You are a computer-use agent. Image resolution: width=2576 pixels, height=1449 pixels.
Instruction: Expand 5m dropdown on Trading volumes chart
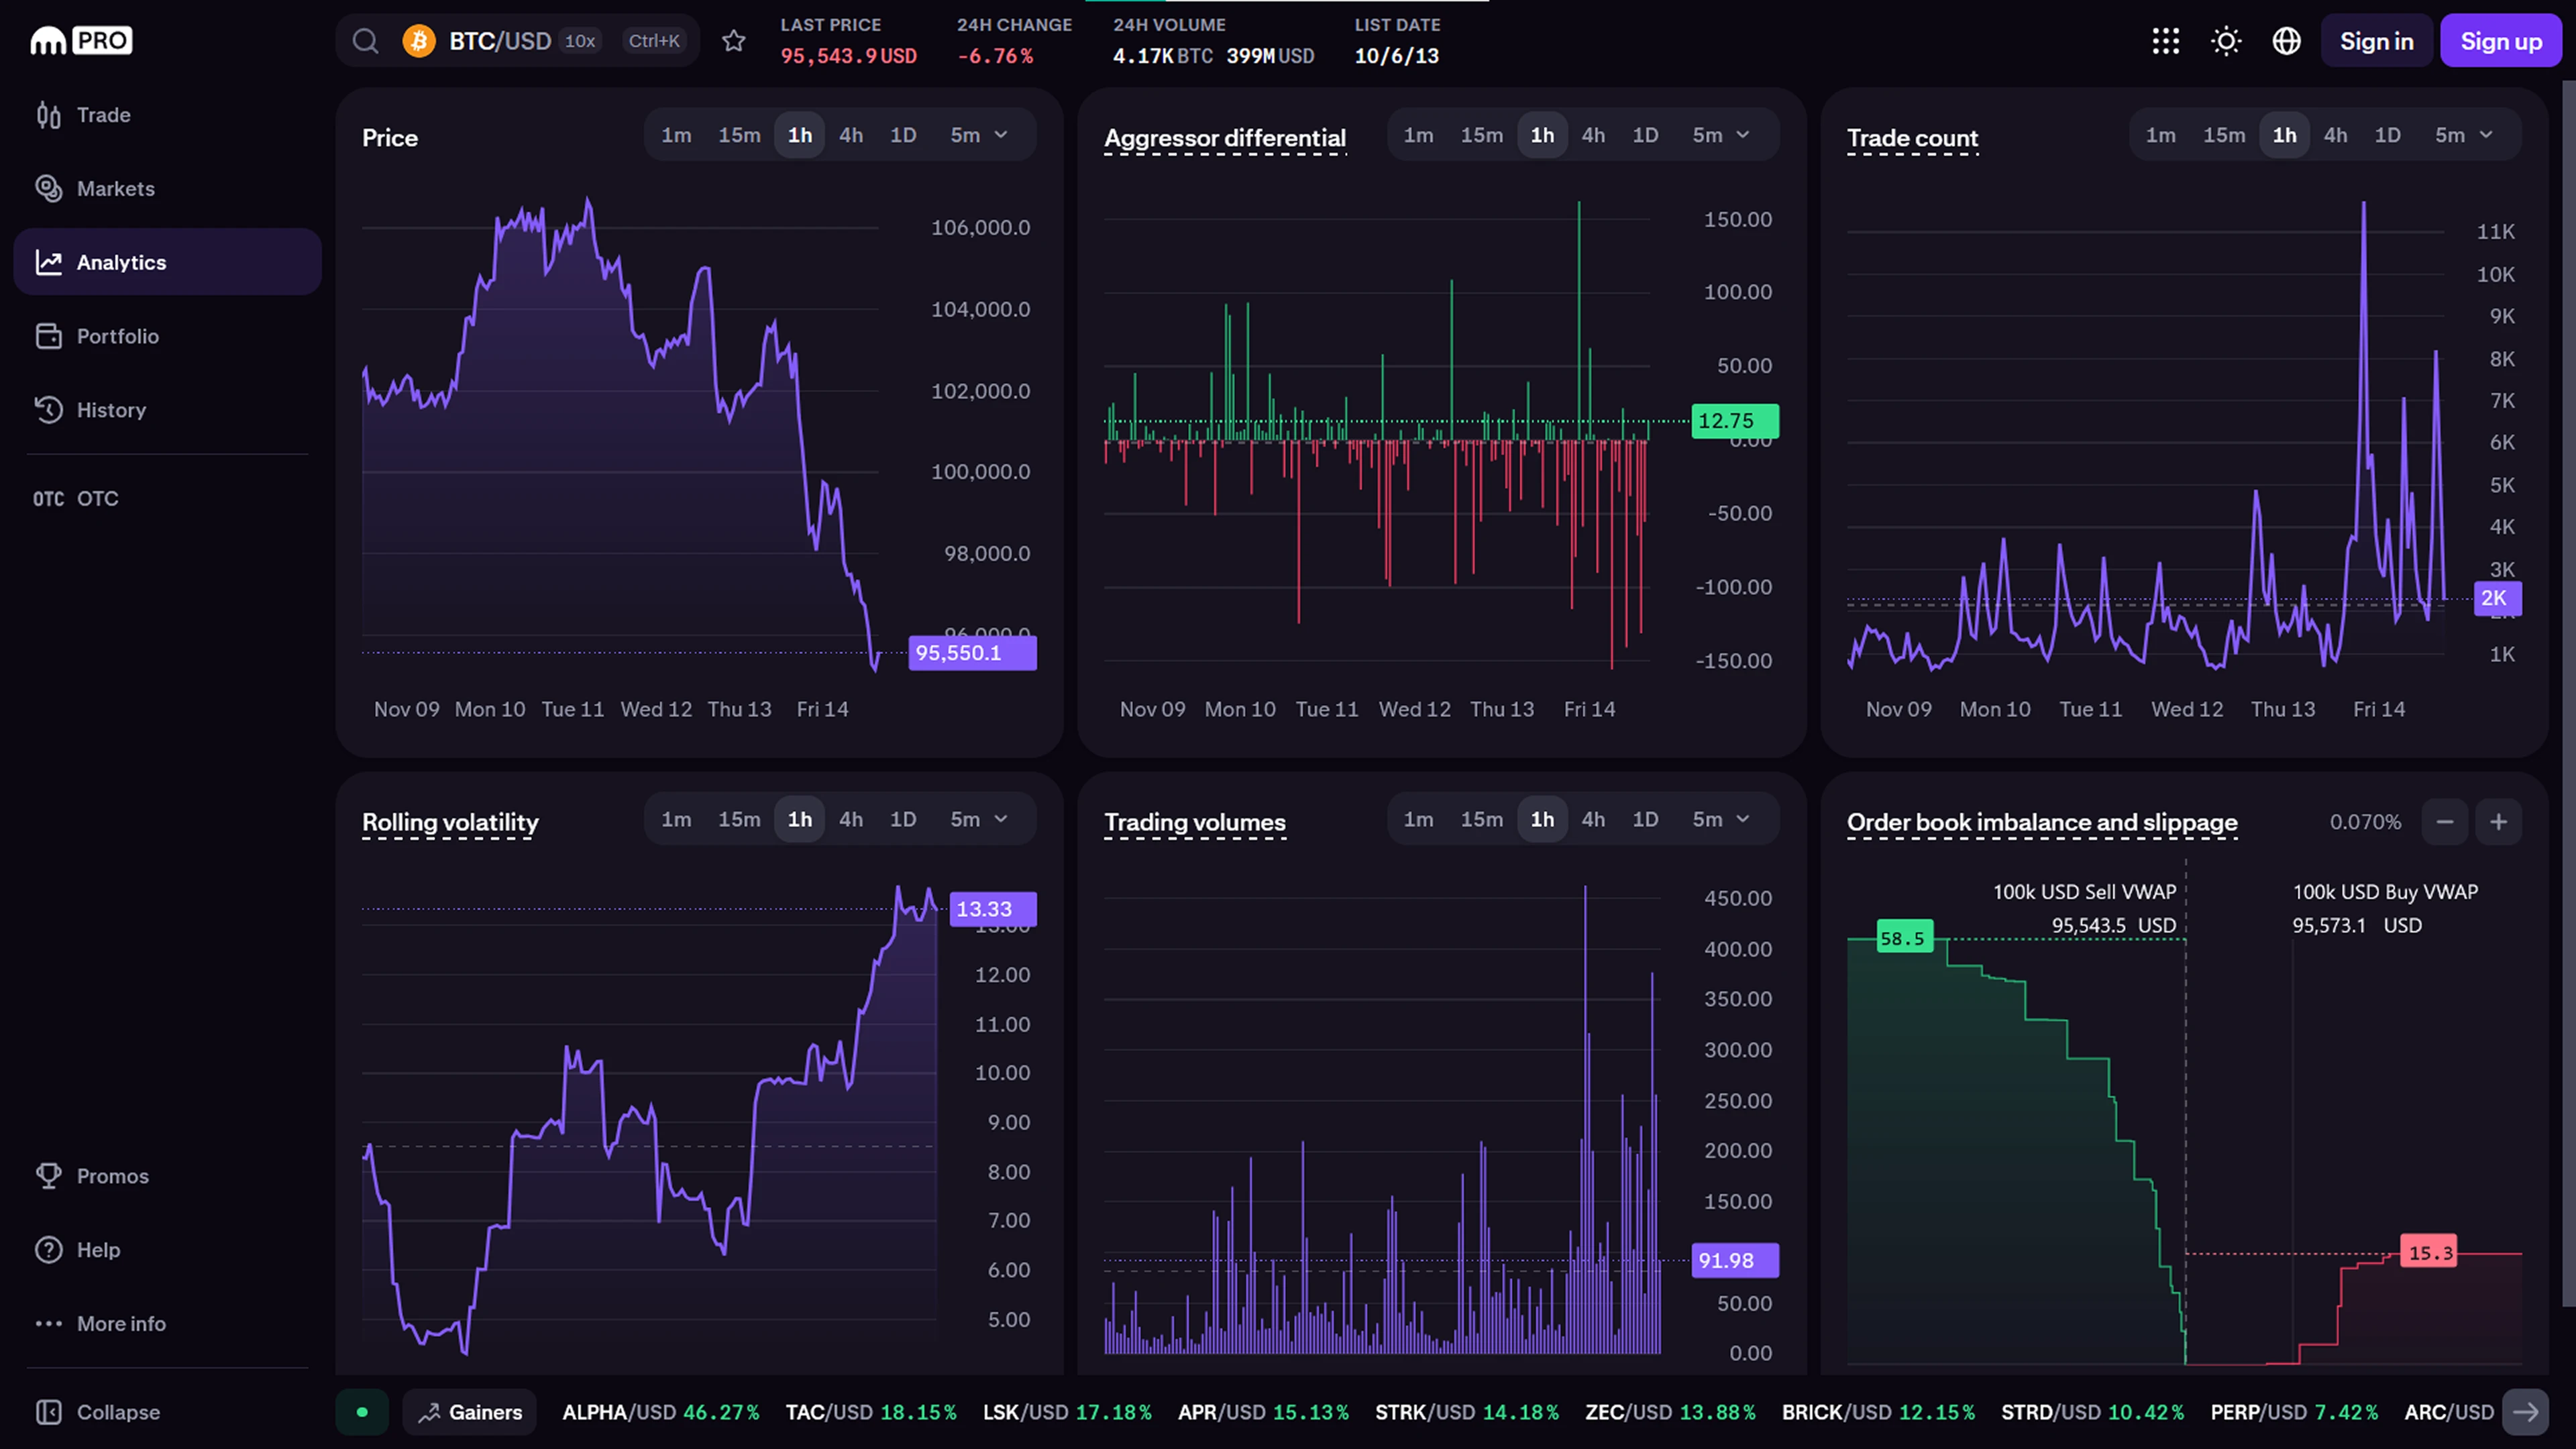[1721, 819]
